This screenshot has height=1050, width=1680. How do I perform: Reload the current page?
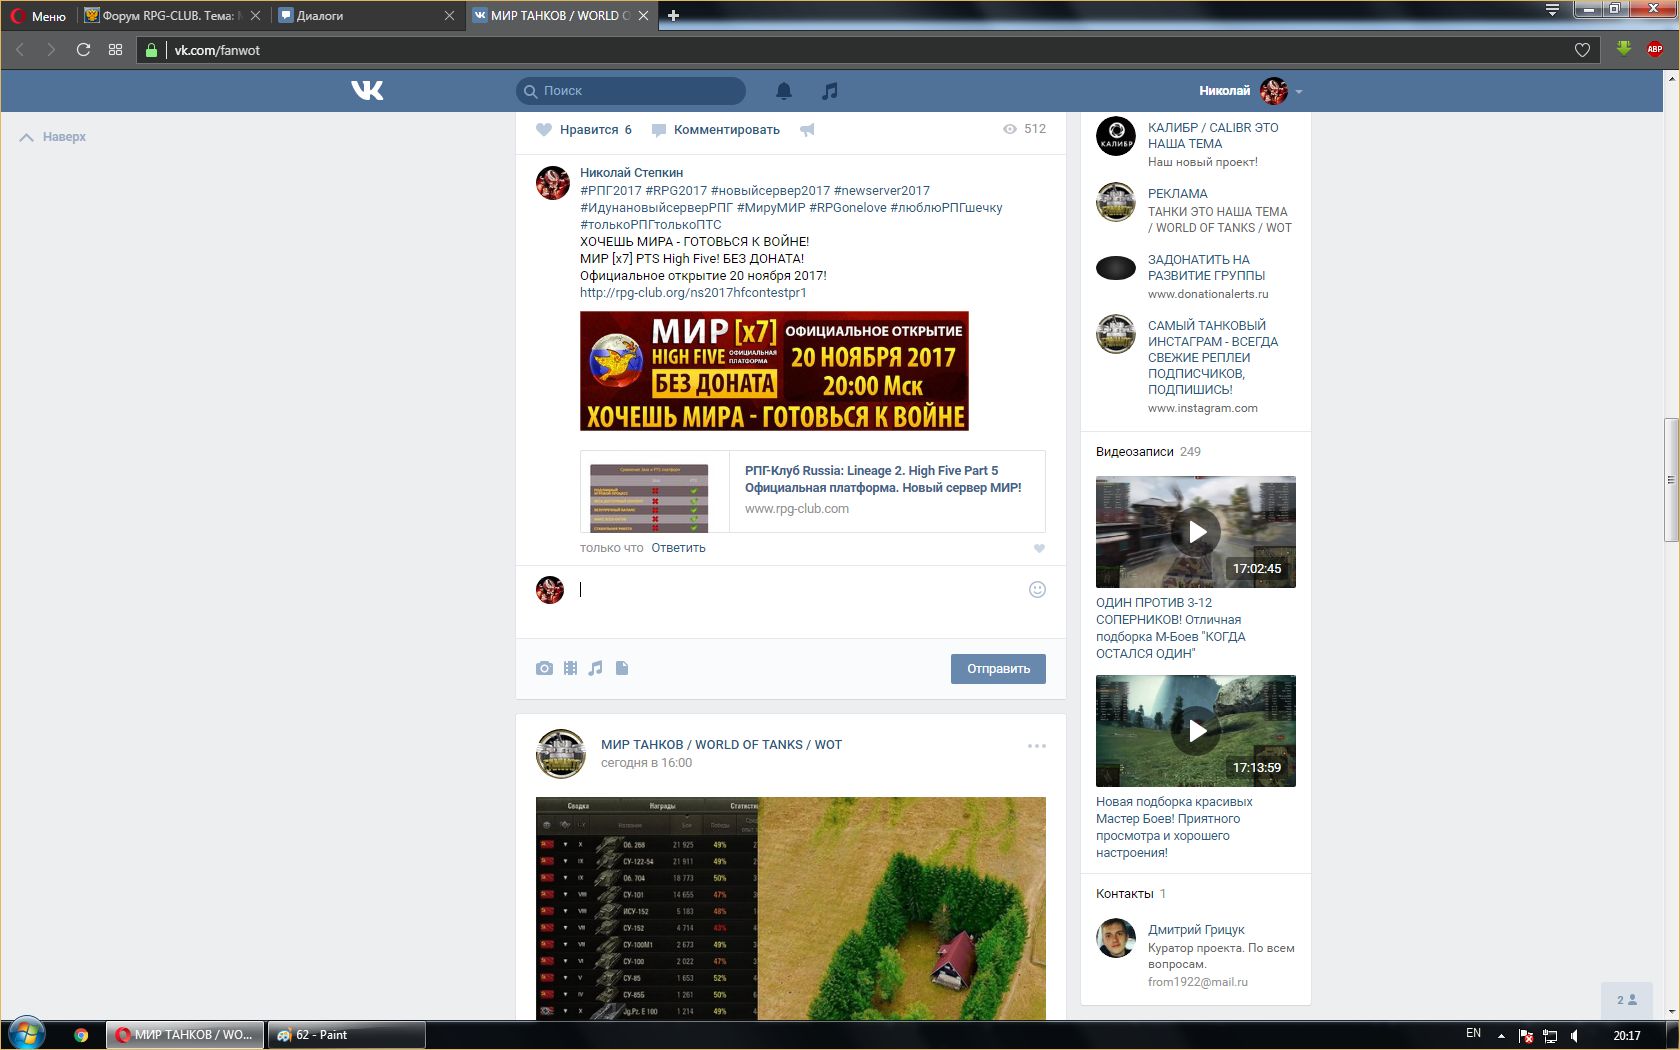coord(84,50)
